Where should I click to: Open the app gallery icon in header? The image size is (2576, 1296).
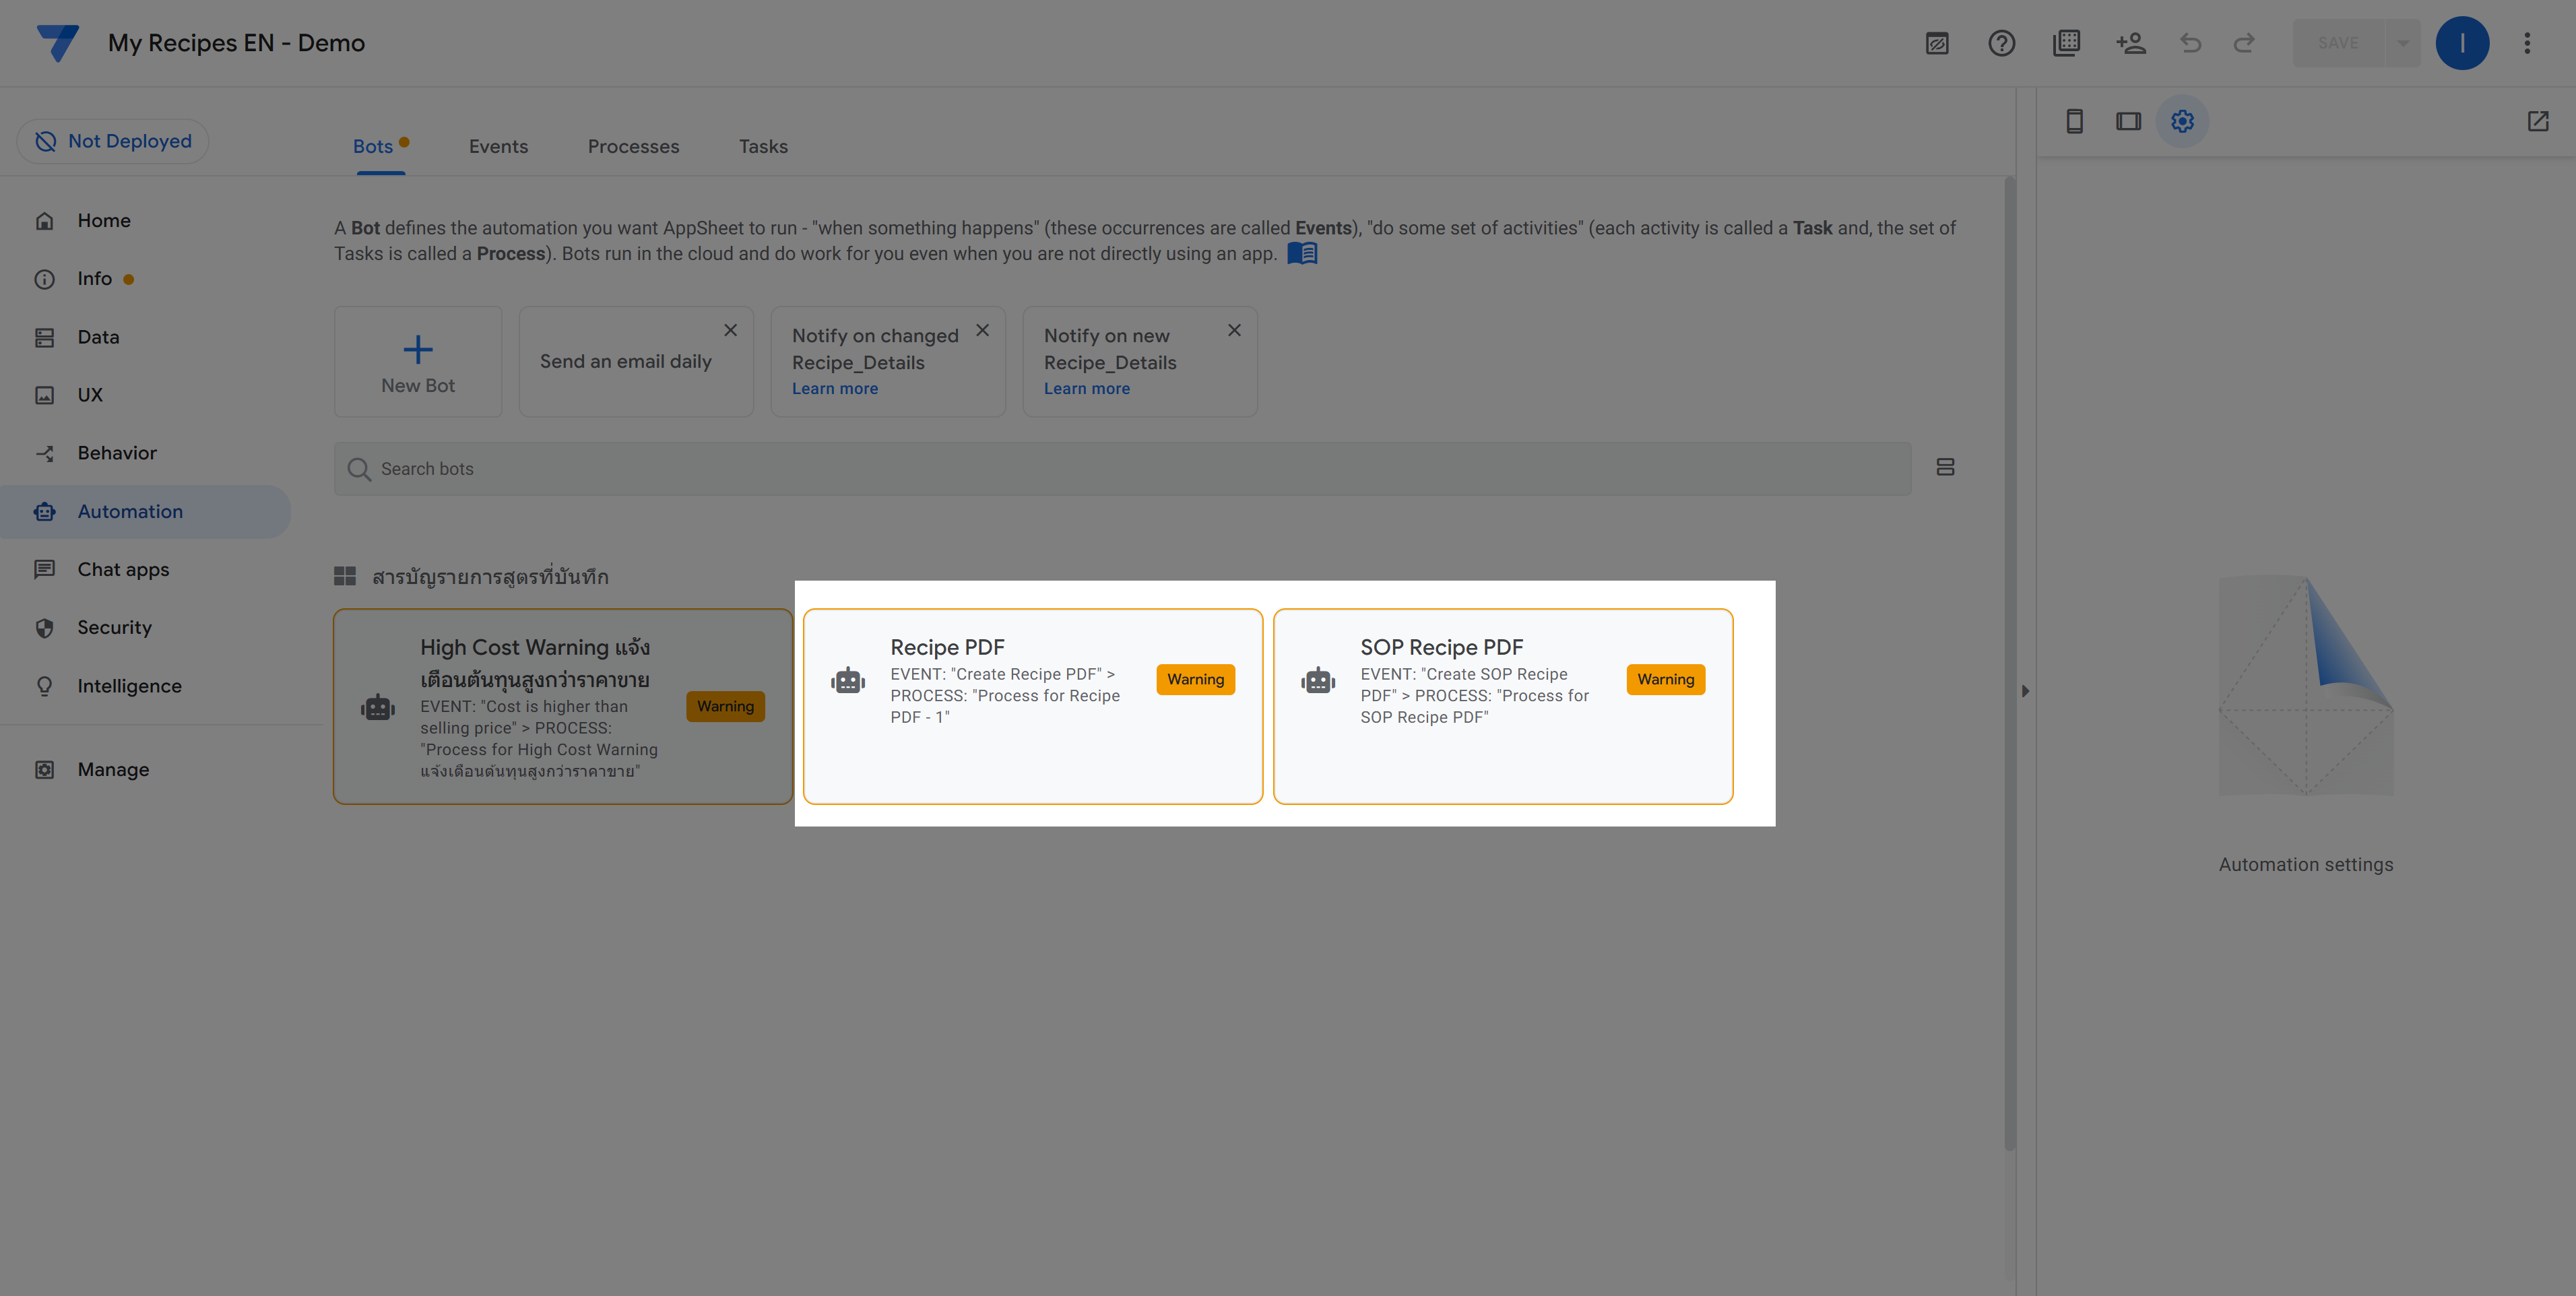(x=2066, y=43)
